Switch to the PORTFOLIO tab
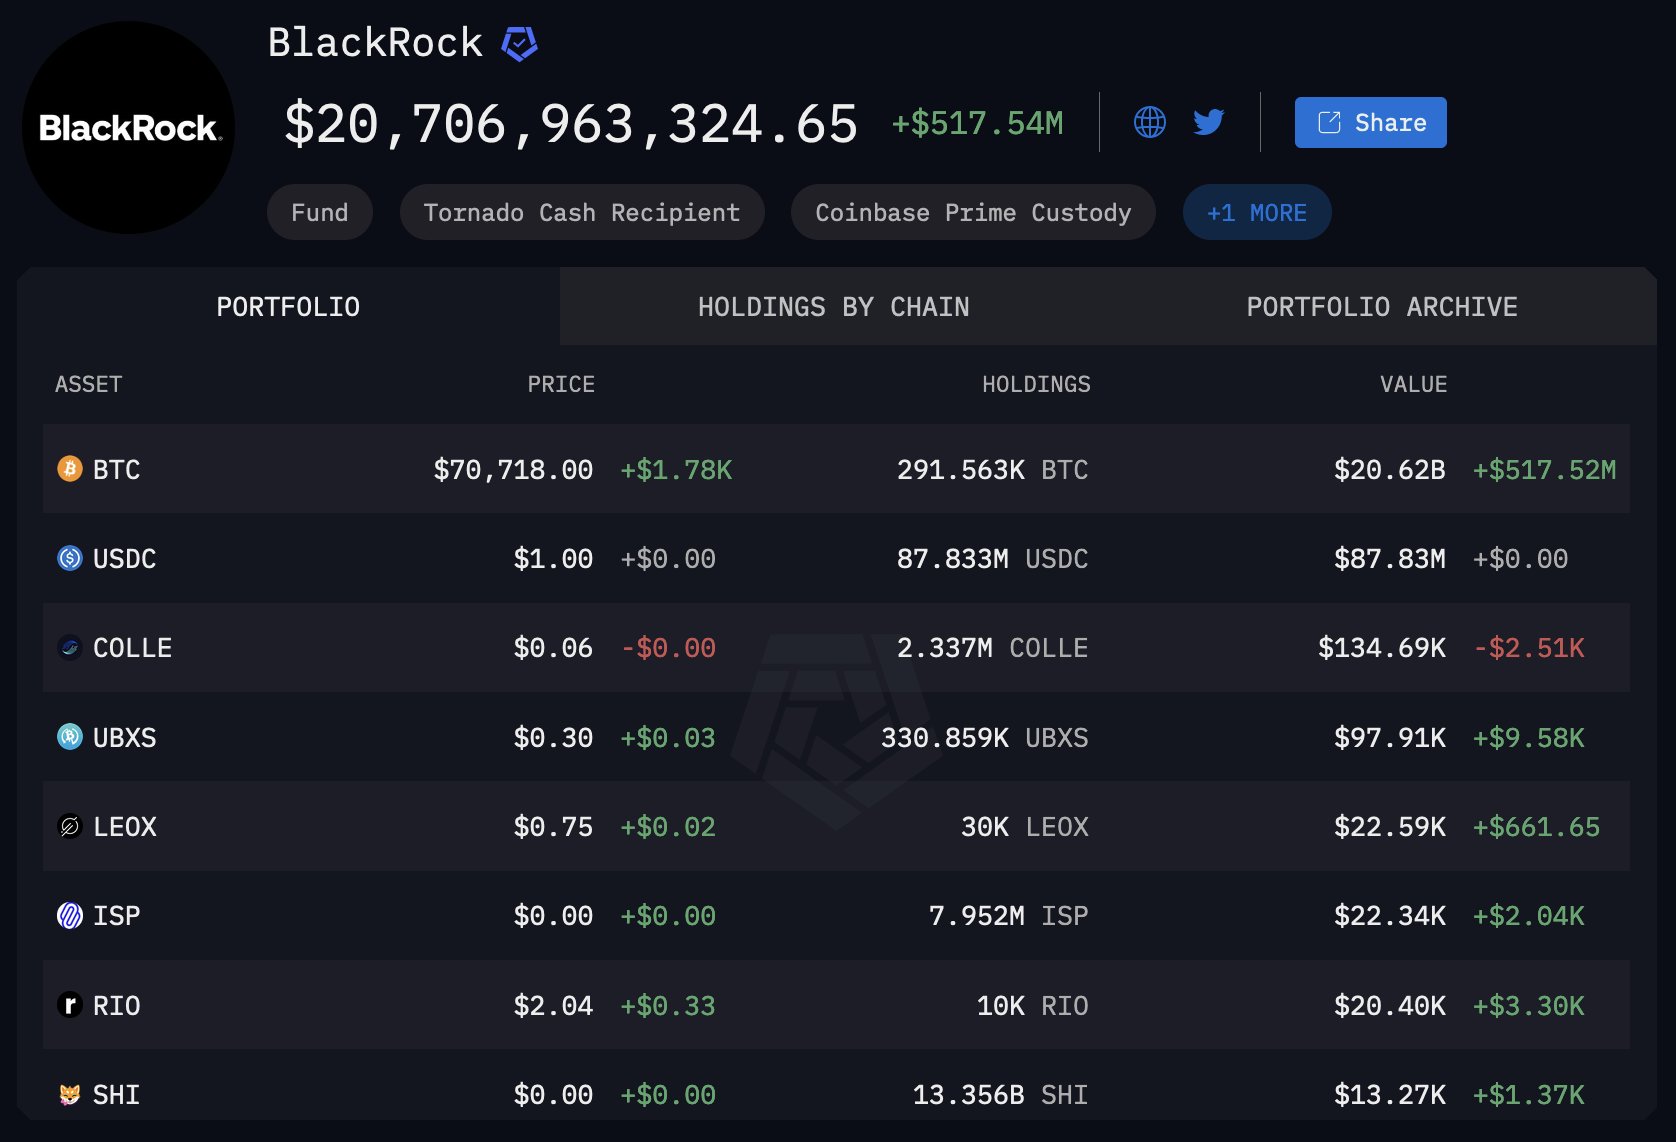This screenshot has height=1142, width=1676. click(x=288, y=306)
